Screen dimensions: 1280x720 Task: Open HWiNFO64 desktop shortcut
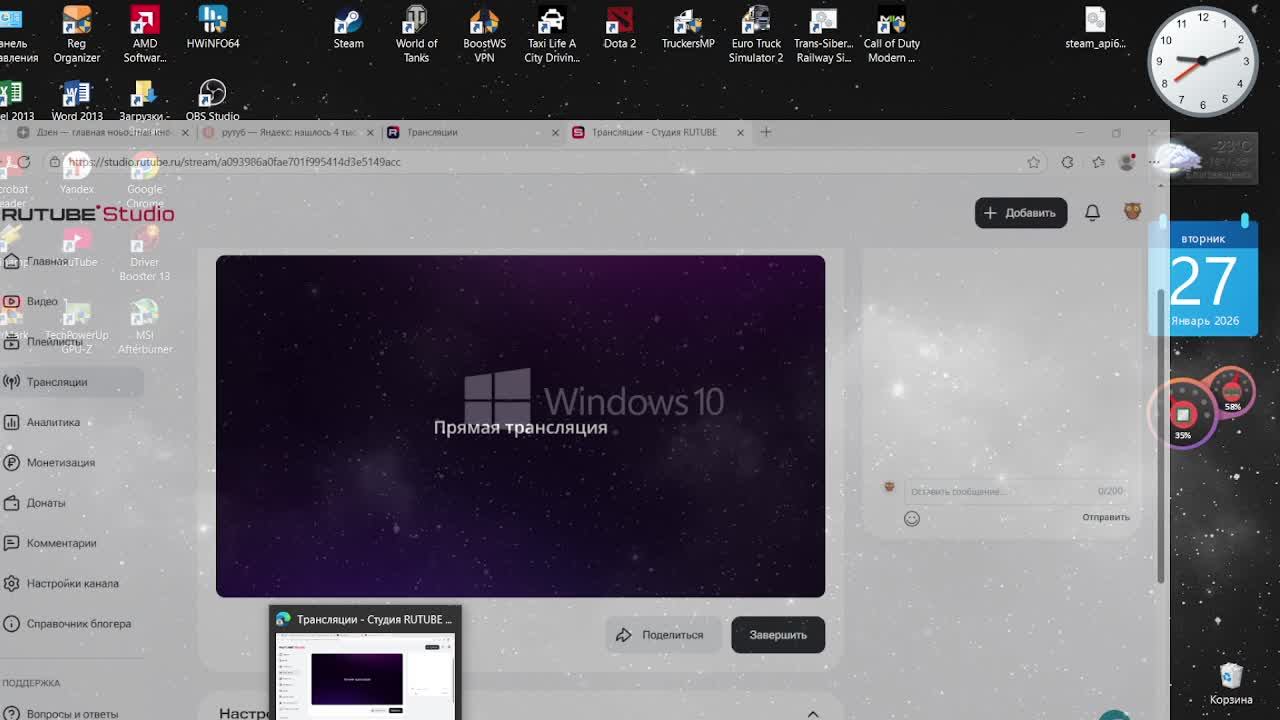(213, 27)
